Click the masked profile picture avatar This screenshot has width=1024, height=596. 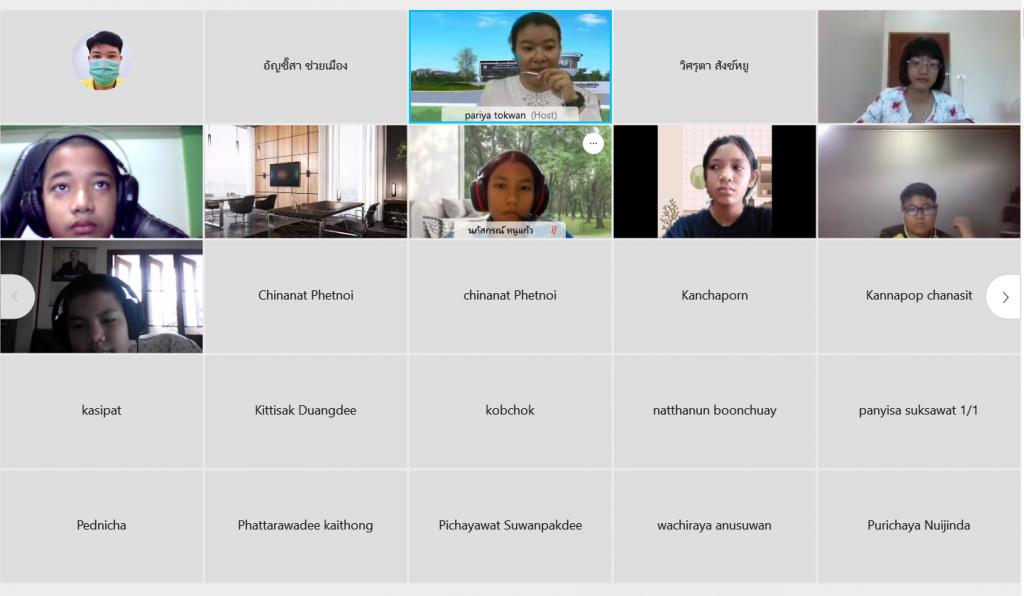coord(102,60)
